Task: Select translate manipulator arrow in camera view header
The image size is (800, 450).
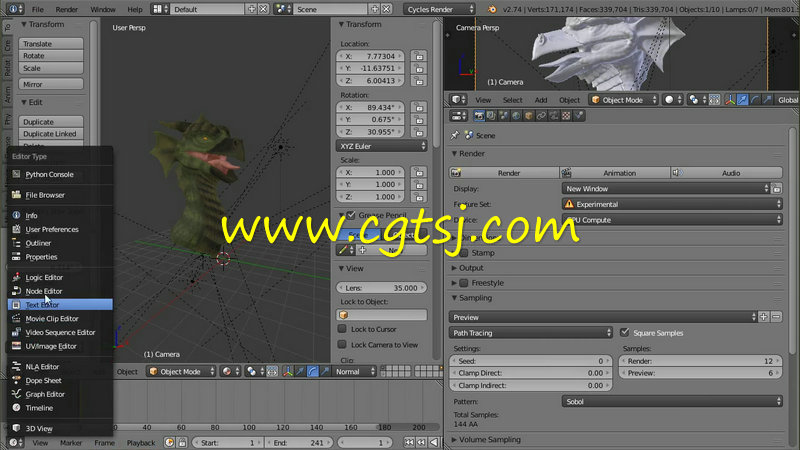Action: pos(742,100)
